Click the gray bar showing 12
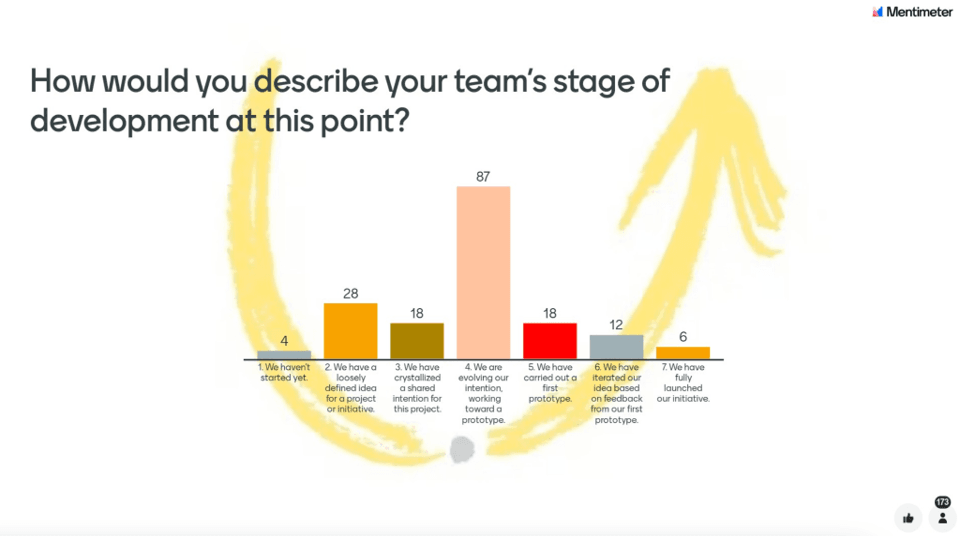The image size is (960, 536). pos(617,347)
